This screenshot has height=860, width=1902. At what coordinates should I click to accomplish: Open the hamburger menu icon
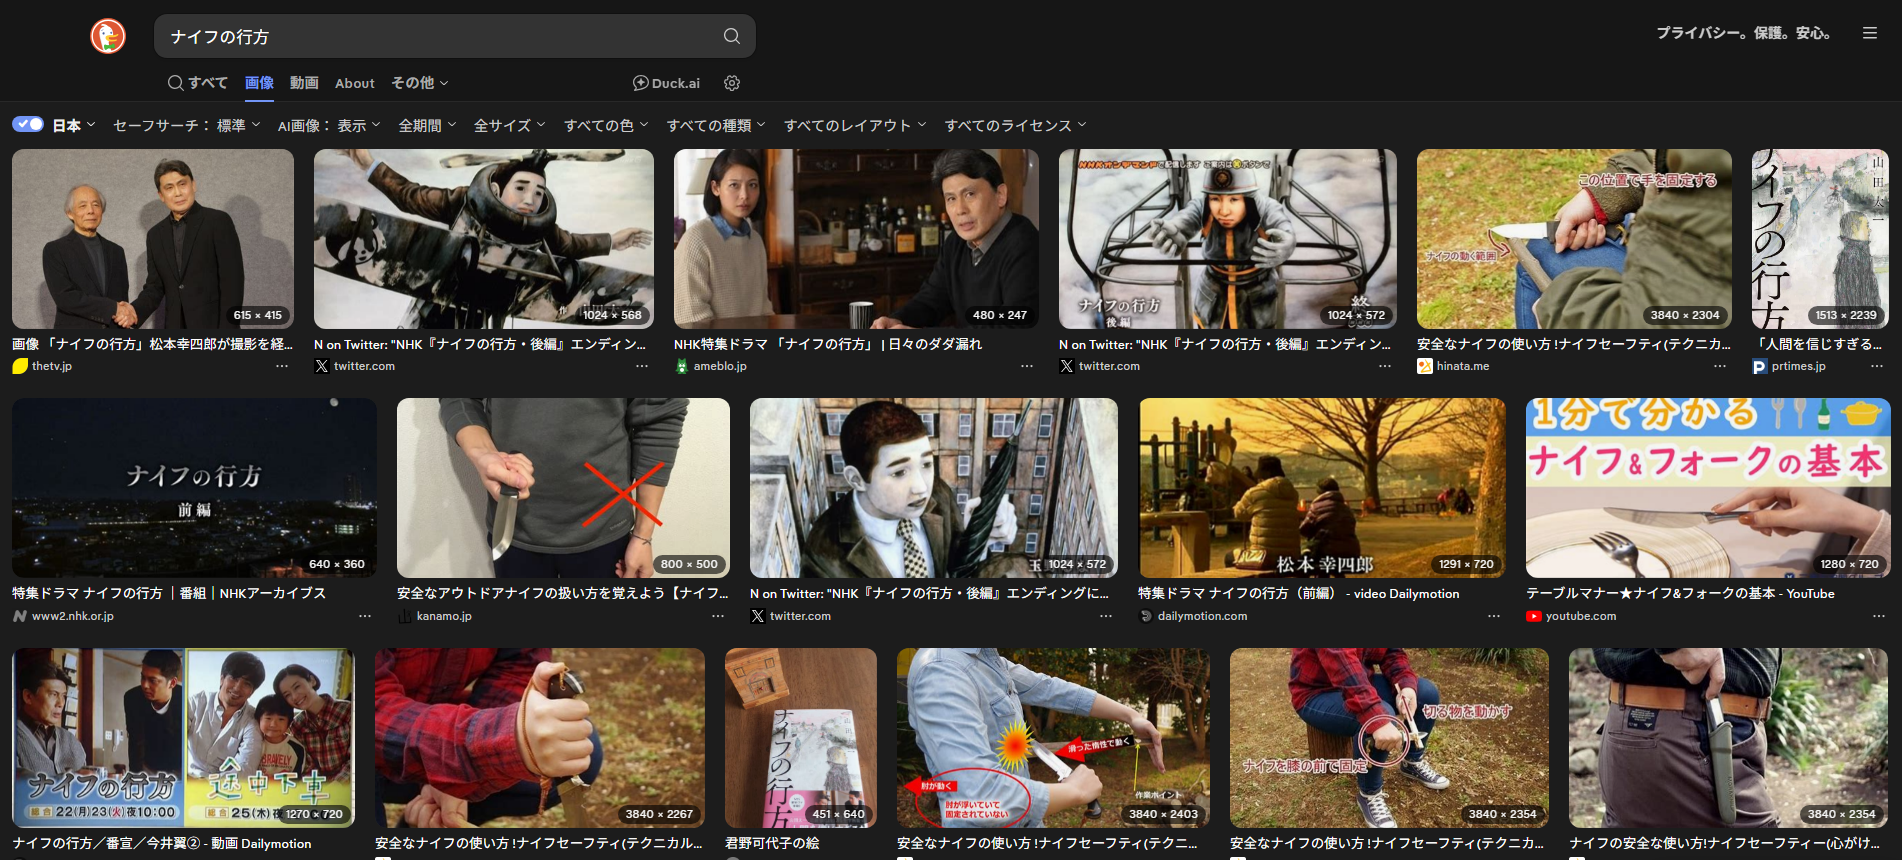pyautogui.click(x=1869, y=33)
